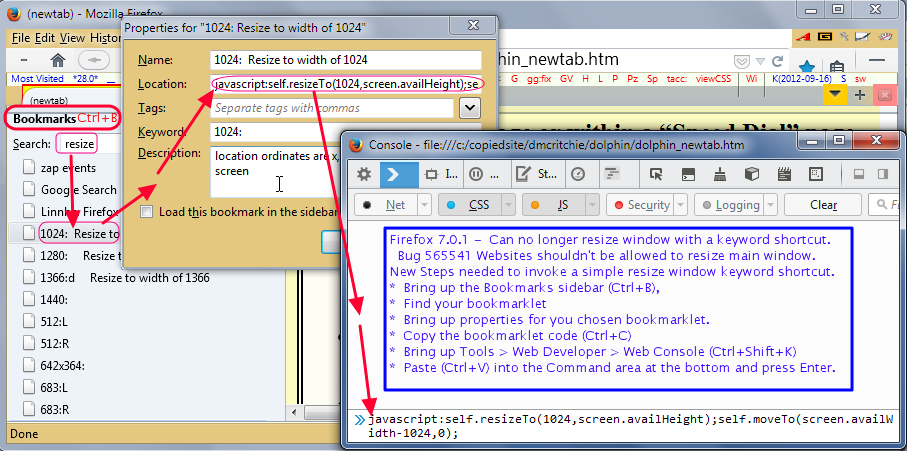
Task: Click the Clear button in the console
Action: click(823, 205)
